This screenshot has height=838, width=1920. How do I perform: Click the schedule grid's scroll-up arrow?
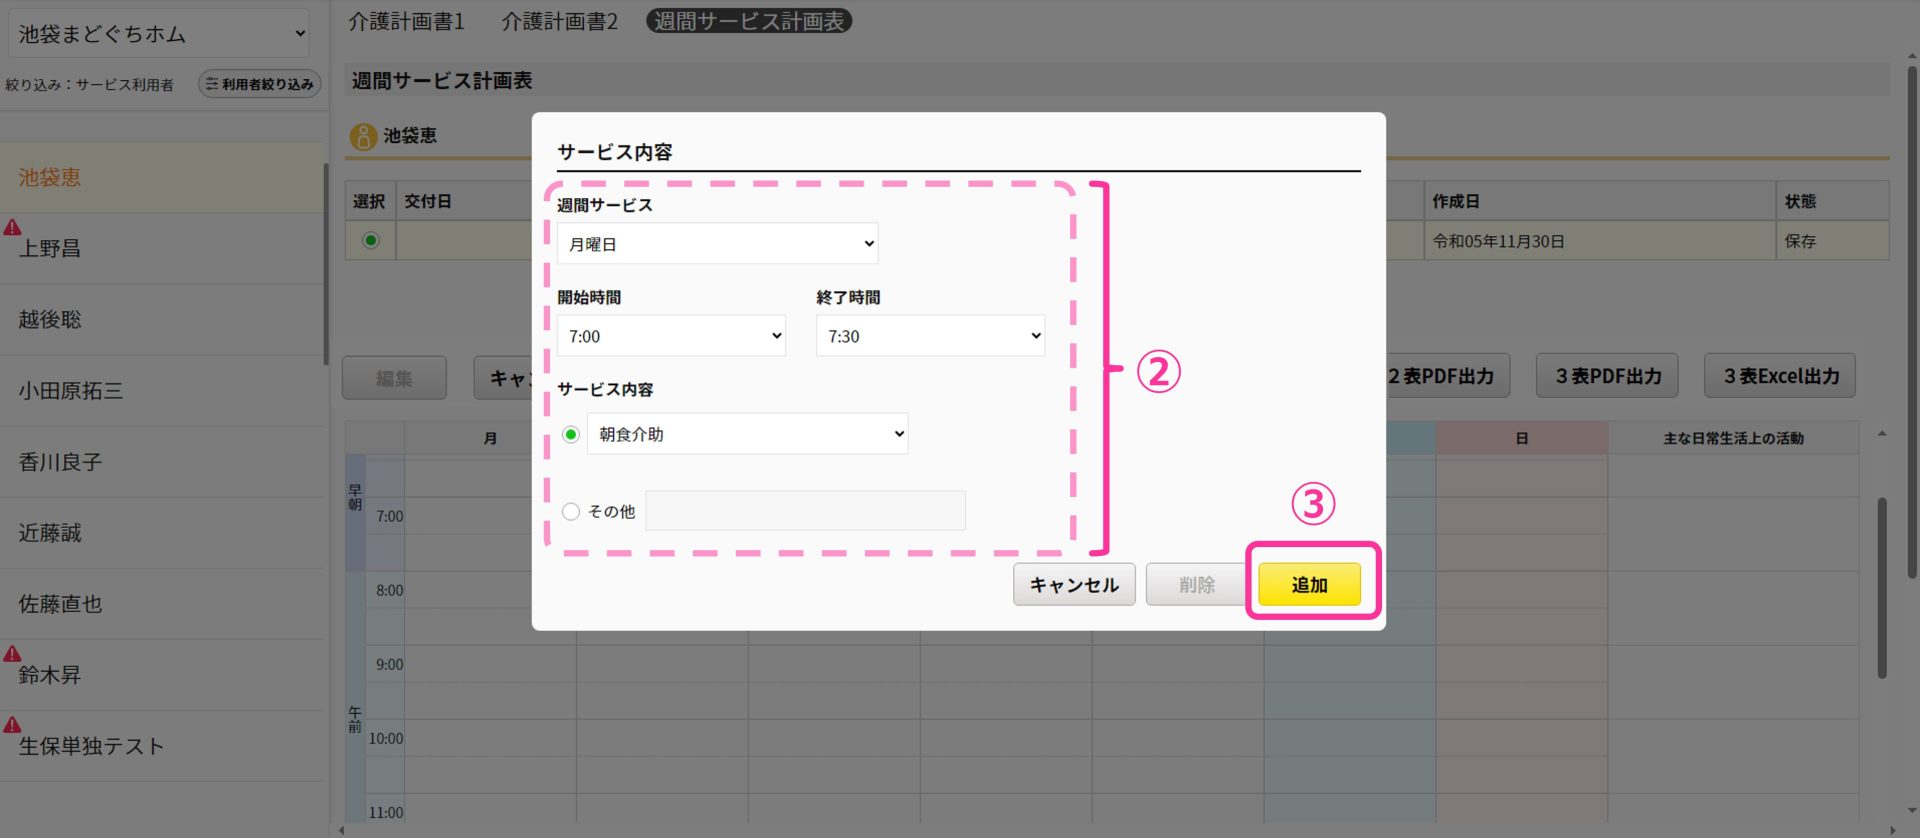(1882, 434)
